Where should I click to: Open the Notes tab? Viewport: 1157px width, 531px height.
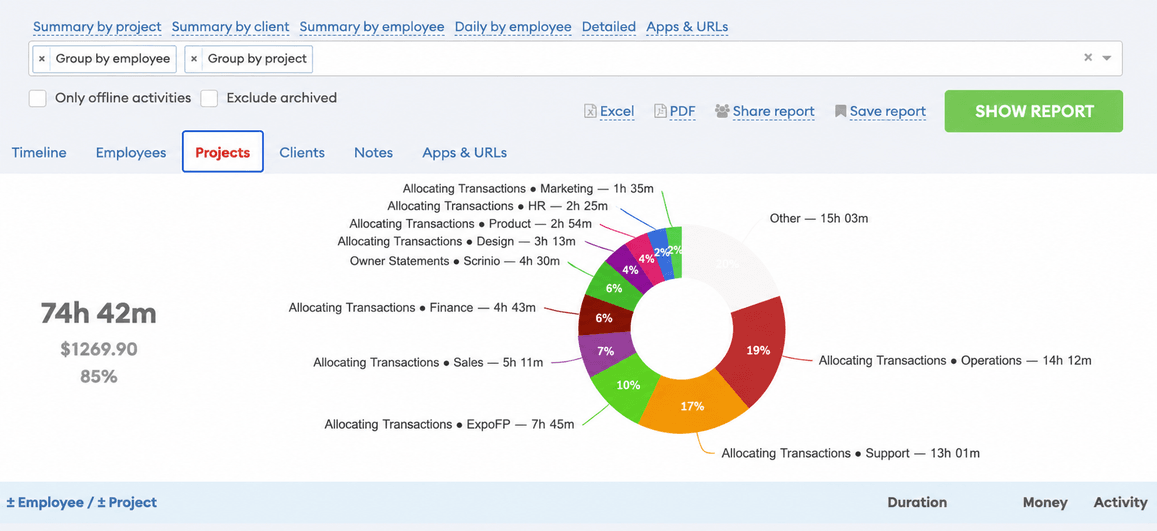[x=373, y=153]
